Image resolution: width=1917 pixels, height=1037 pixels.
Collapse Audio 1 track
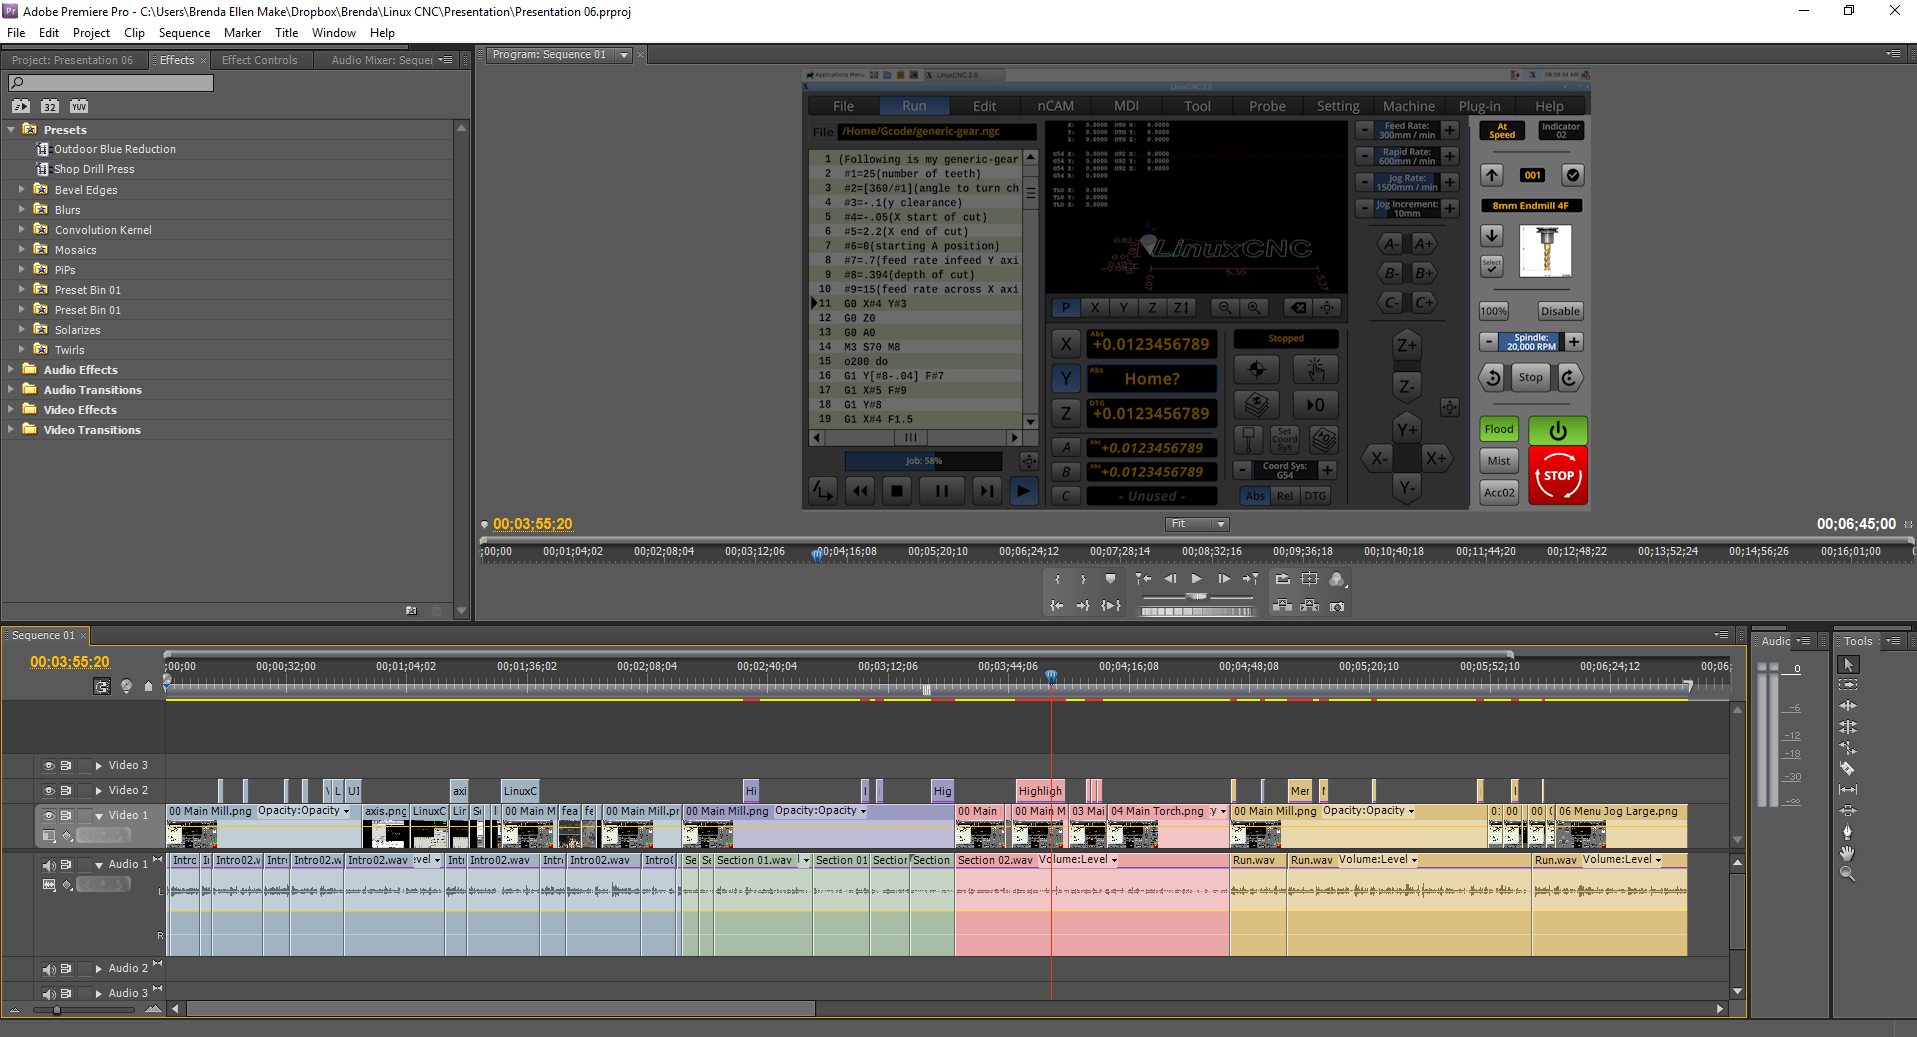(99, 866)
